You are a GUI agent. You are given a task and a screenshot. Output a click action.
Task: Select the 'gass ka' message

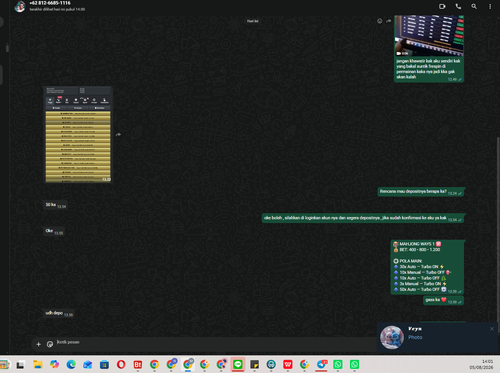[443, 300]
